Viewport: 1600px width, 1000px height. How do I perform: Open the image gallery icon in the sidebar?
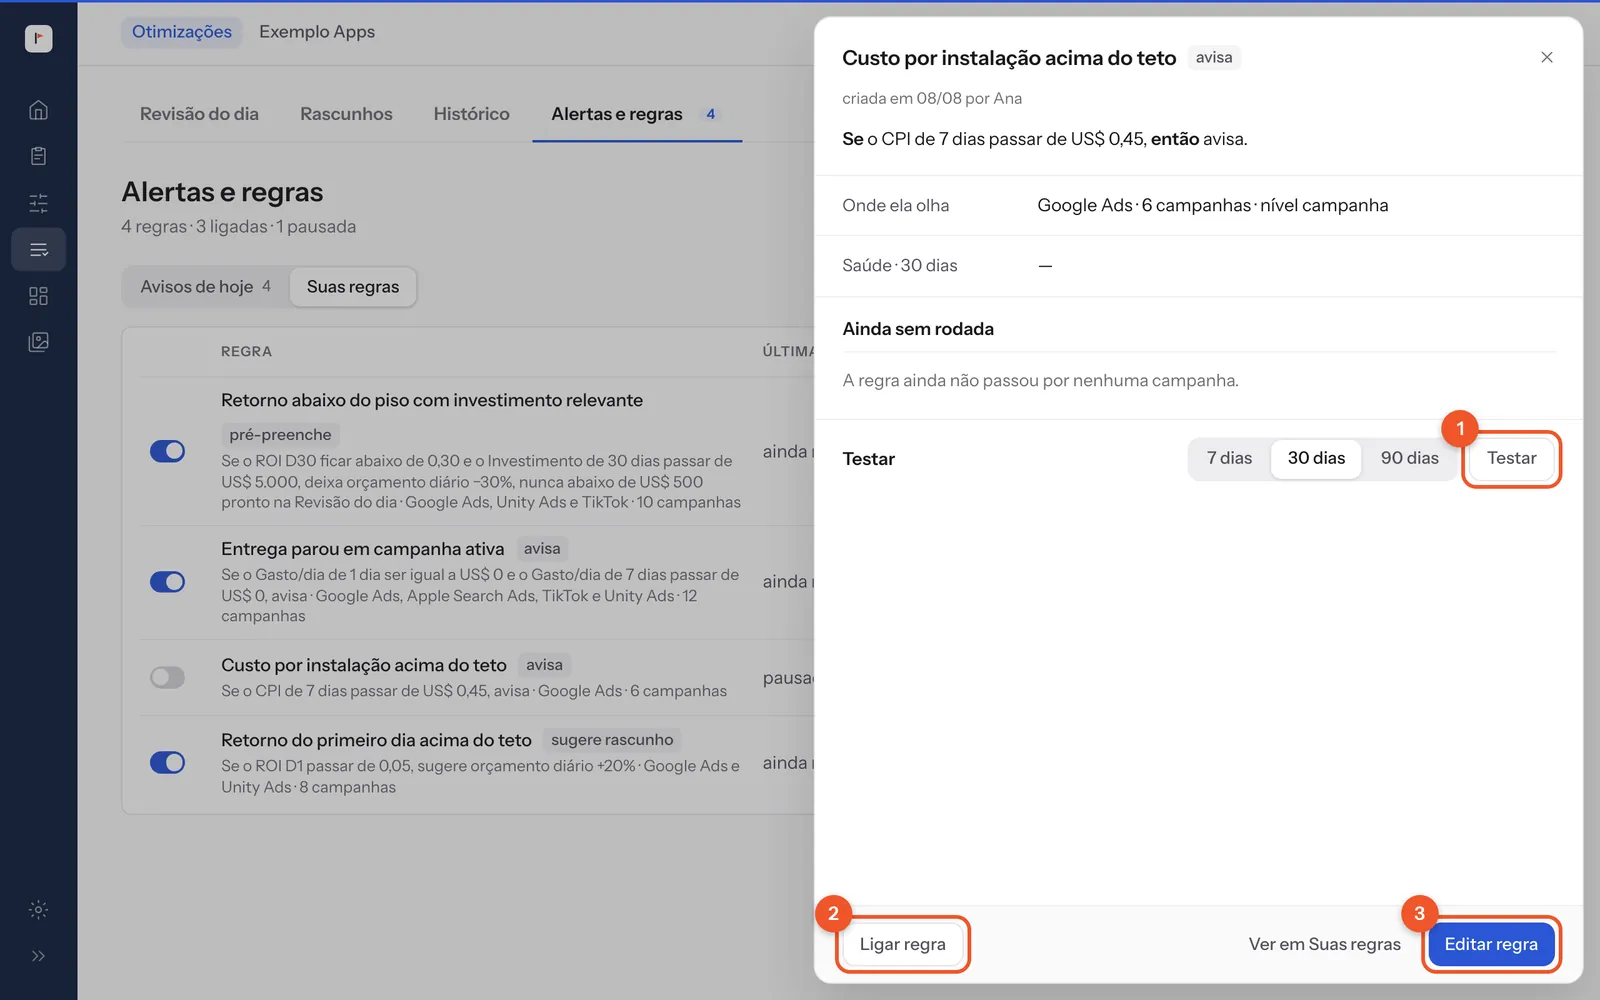[38, 342]
